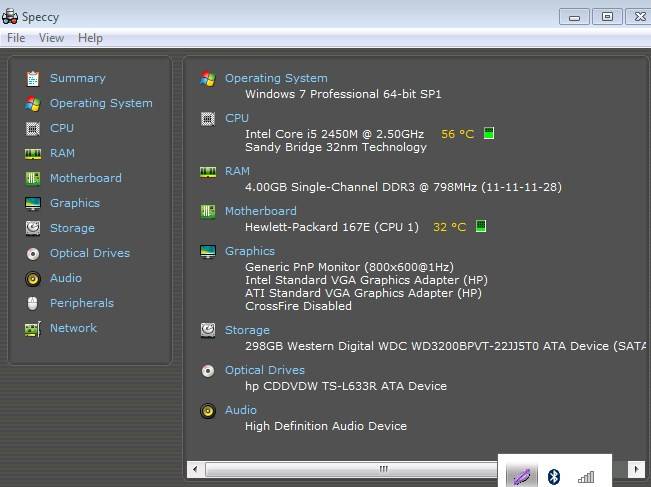The width and height of the screenshot is (651, 487).
Task: Click the horizontal scrollbar right arrow
Action: tap(636, 469)
